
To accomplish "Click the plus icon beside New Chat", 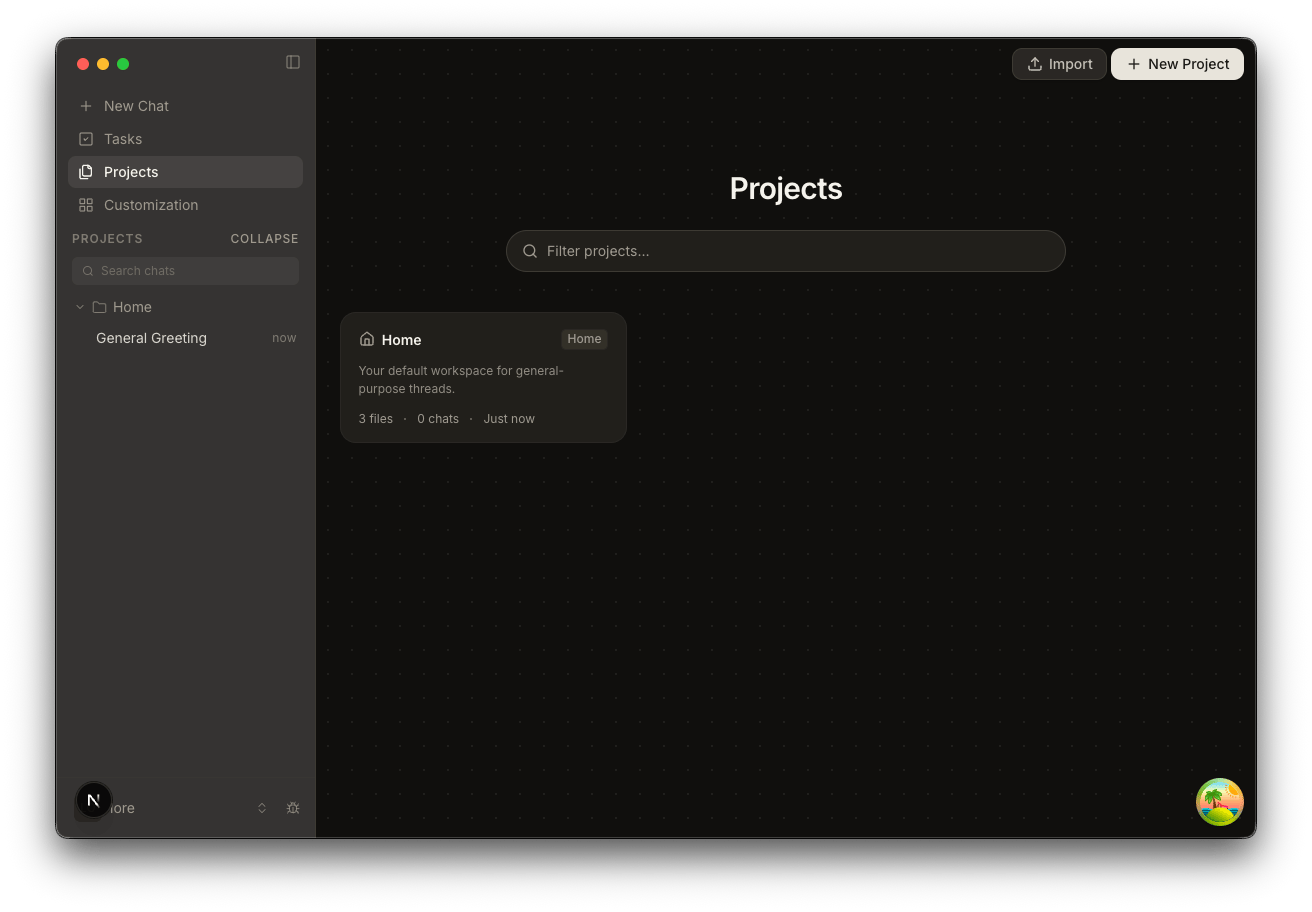I will click(86, 106).
